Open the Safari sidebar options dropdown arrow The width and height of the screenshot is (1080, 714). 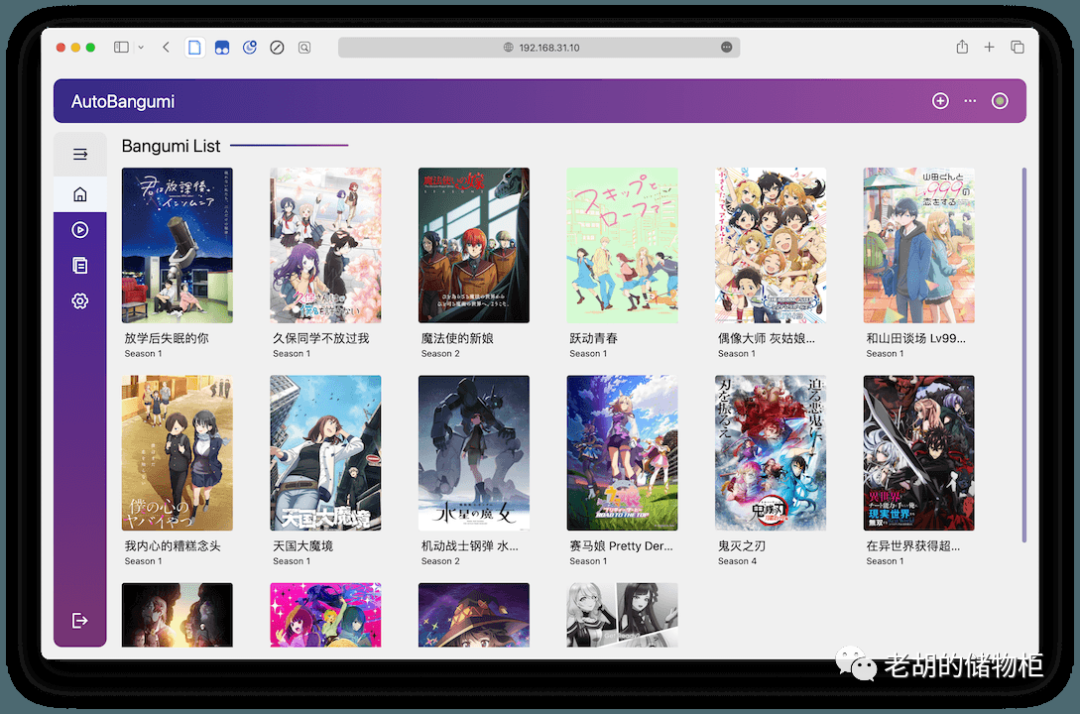pyautogui.click(x=141, y=48)
